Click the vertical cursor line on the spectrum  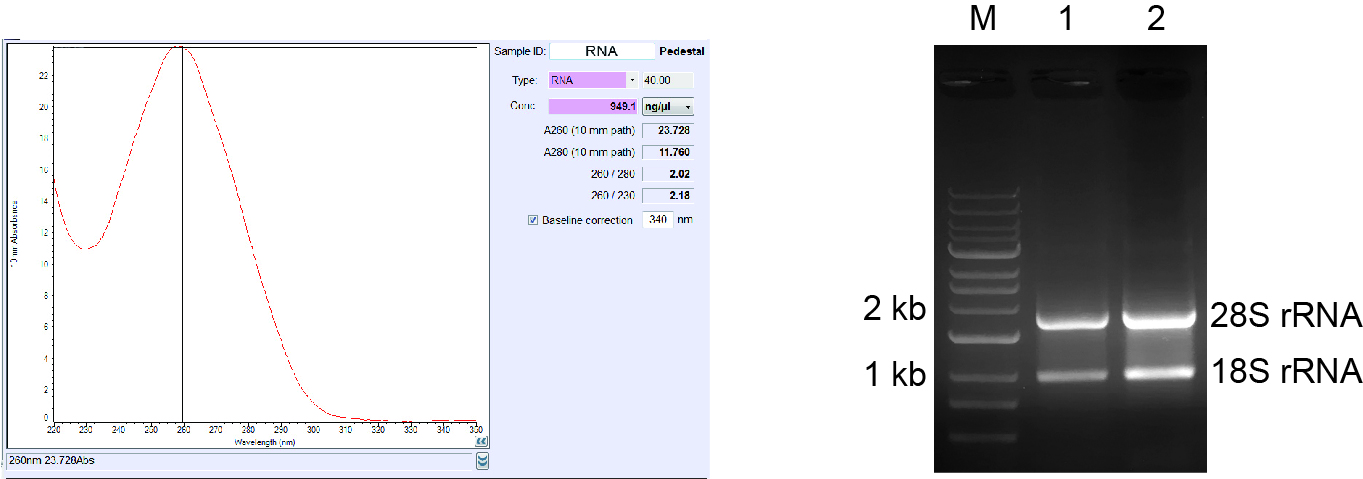pyautogui.click(x=181, y=250)
